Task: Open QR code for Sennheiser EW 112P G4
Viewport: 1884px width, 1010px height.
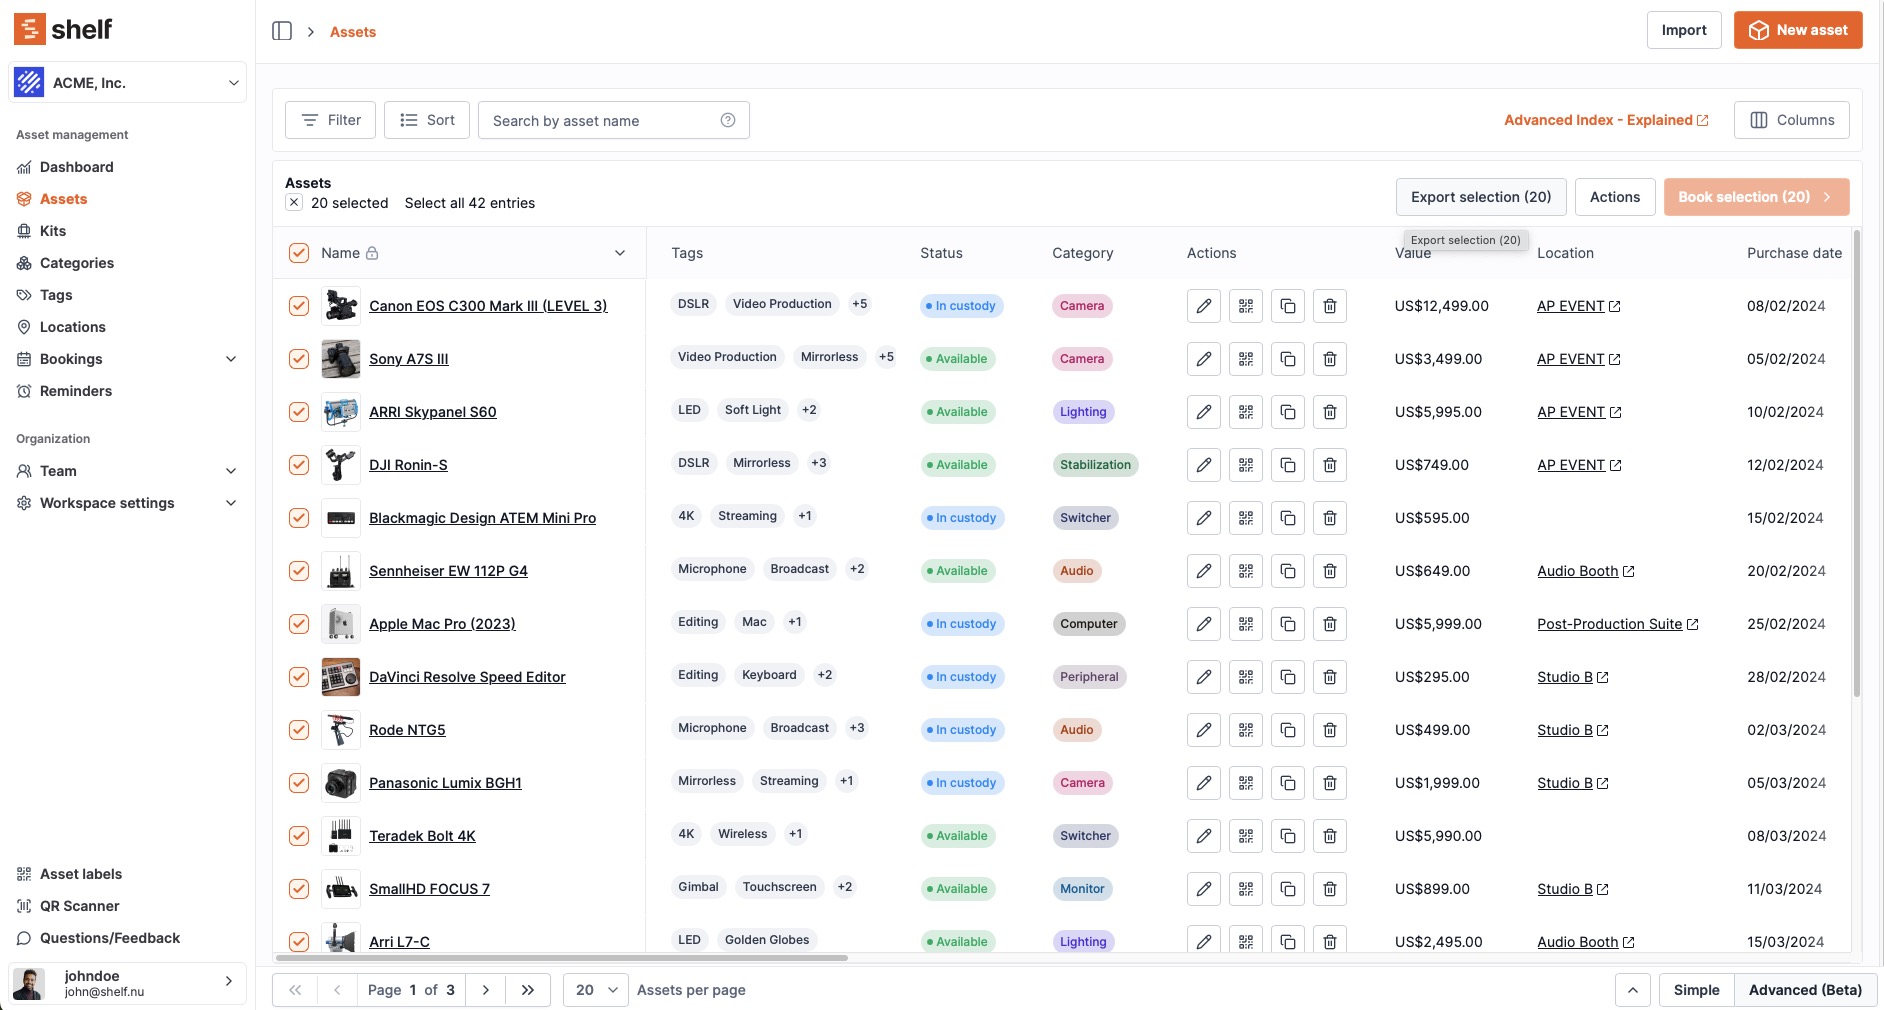Action: pyautogui.click(x=1246, y=571)
